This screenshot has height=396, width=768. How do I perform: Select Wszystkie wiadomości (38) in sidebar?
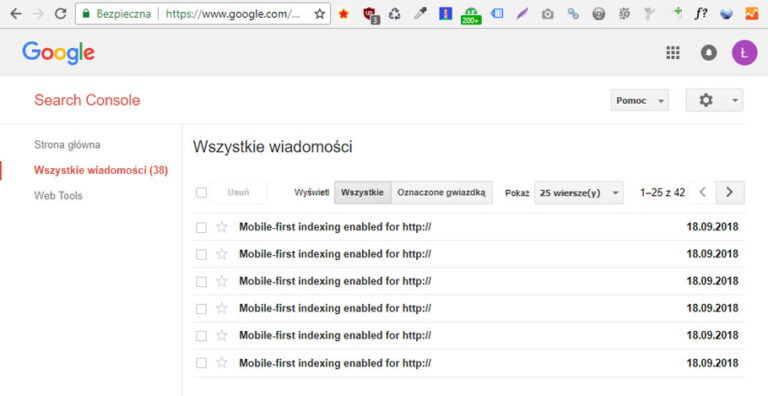(x=101, y=170)
